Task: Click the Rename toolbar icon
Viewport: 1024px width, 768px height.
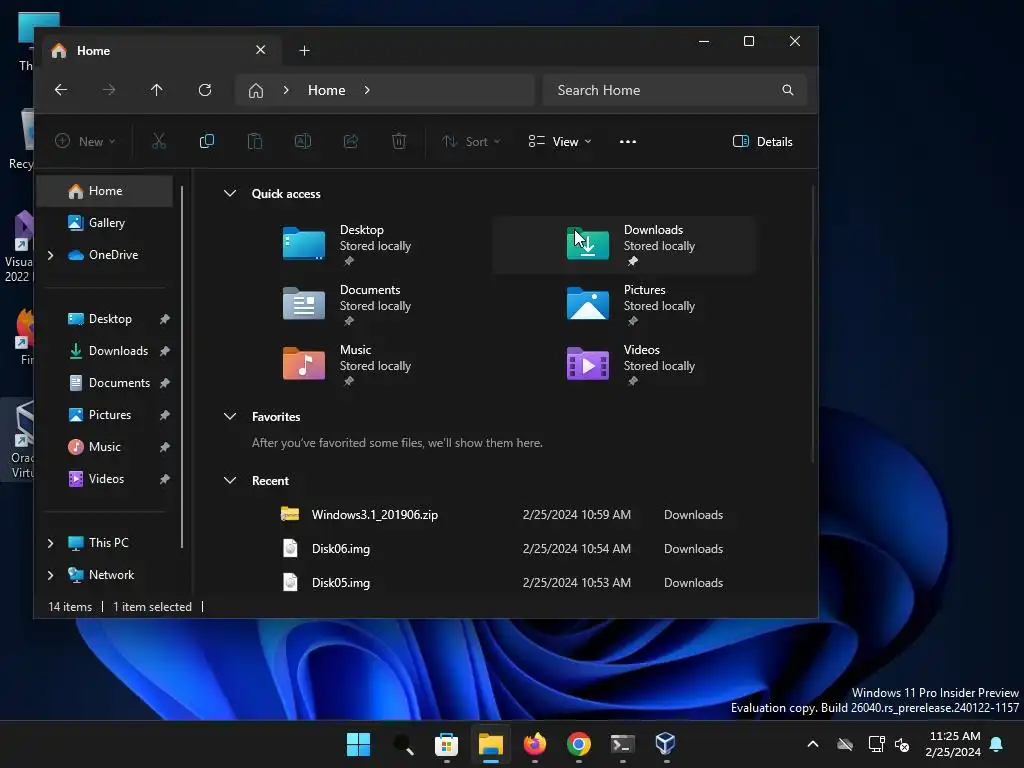Action: coord(303,141)
